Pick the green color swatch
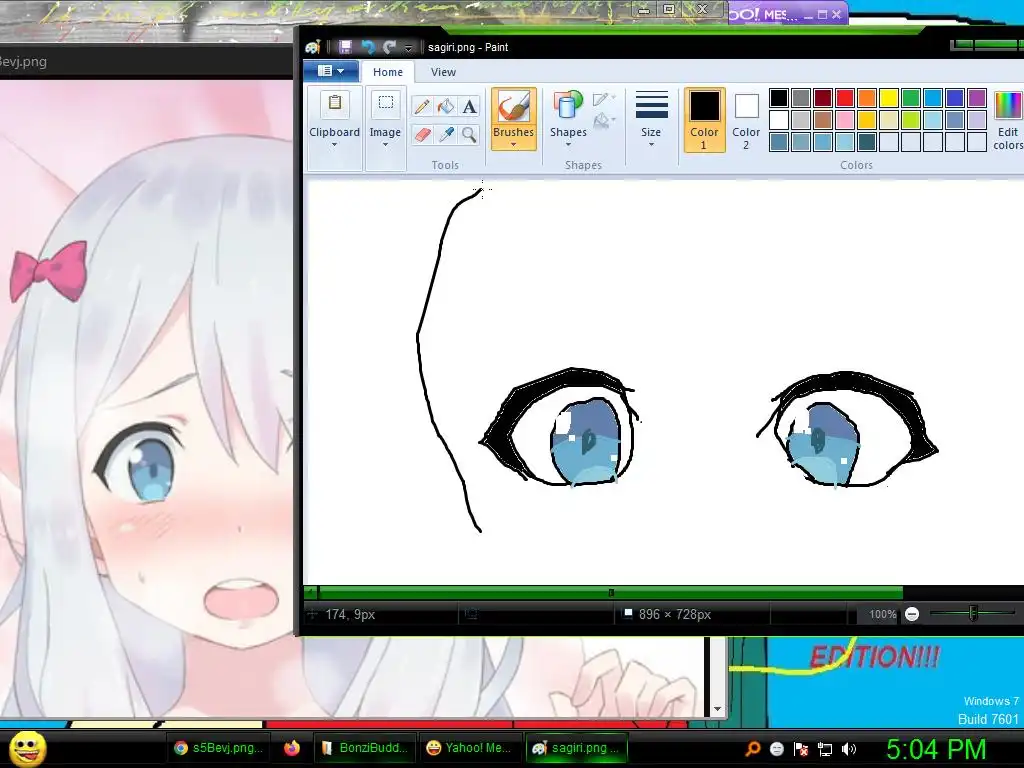 coord(910,98)
